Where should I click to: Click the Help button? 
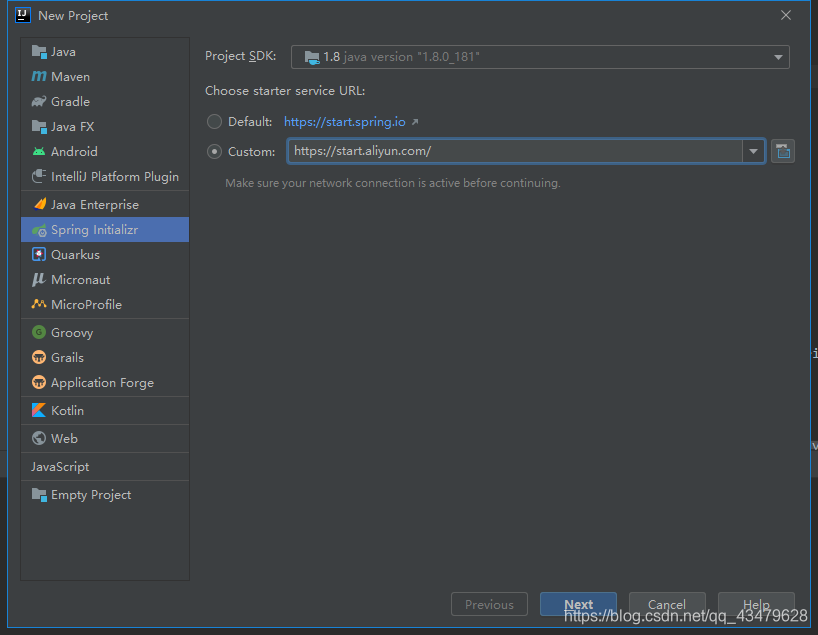(756, 604)
